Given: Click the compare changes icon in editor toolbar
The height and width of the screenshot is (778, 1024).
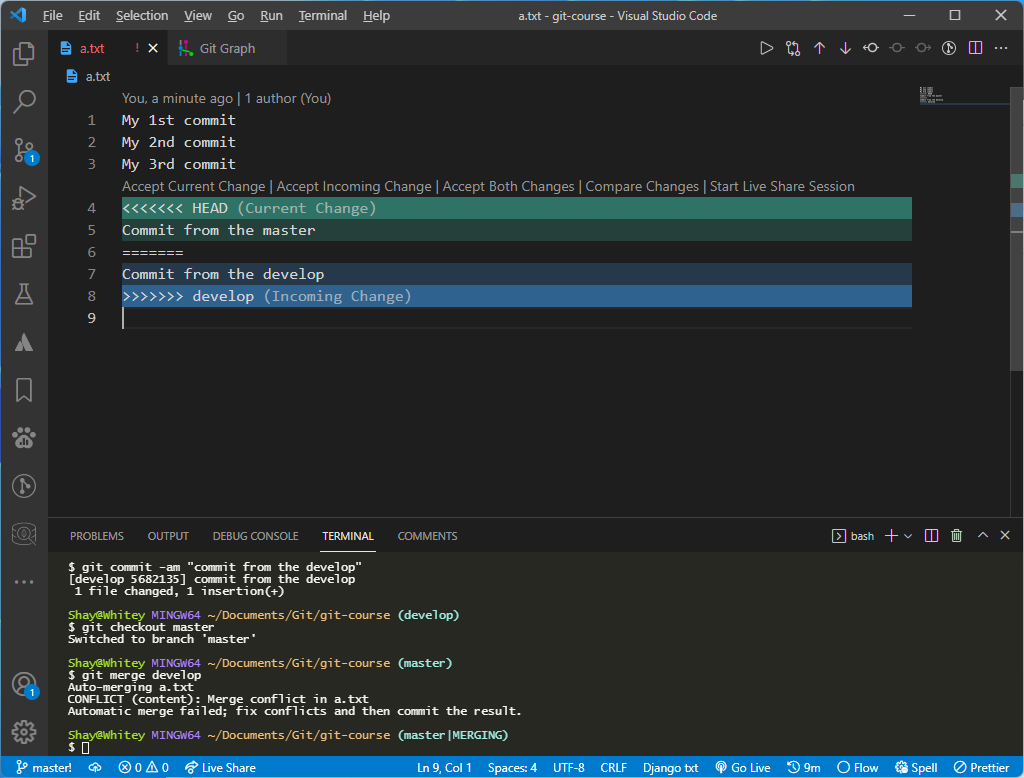Looking at the screenshot, I should click(793, 48).
